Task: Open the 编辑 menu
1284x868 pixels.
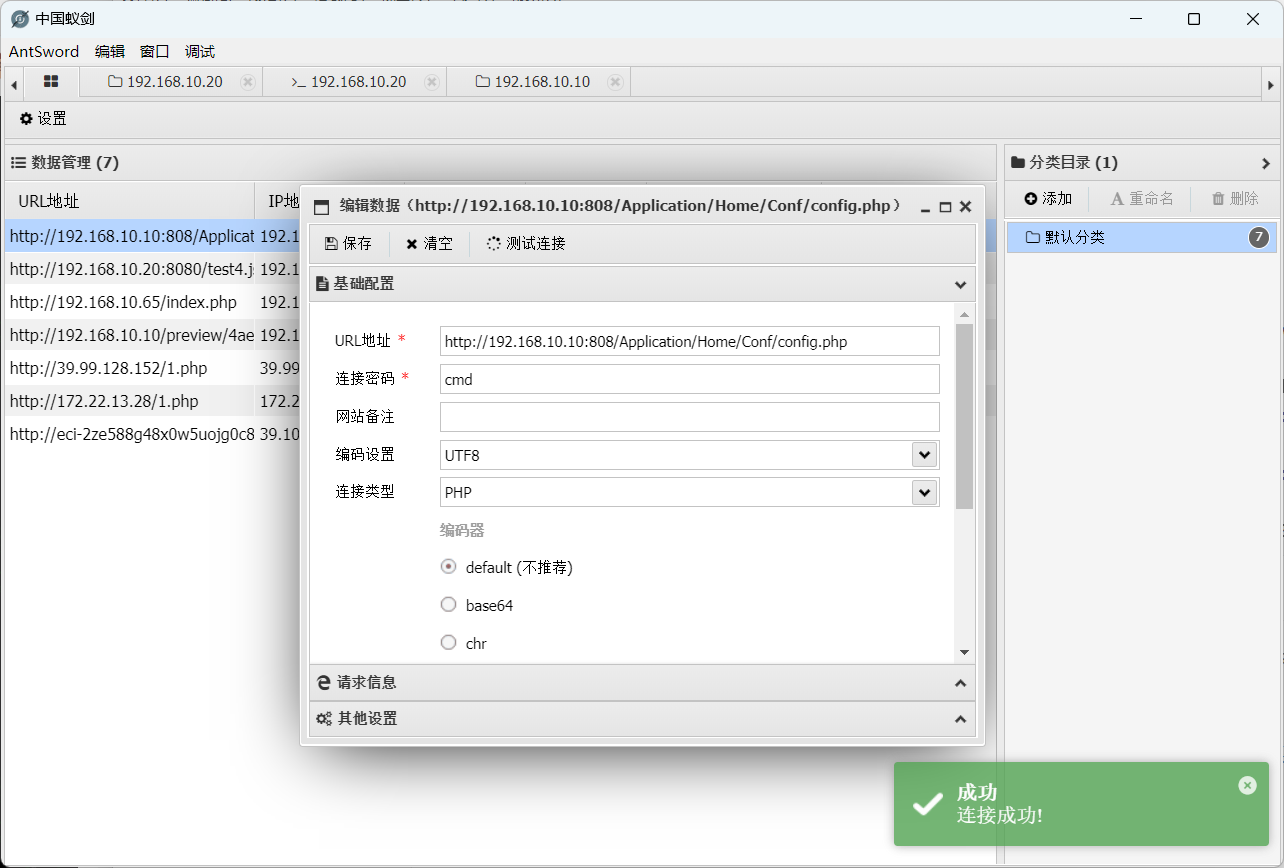Action: point(110,52)
